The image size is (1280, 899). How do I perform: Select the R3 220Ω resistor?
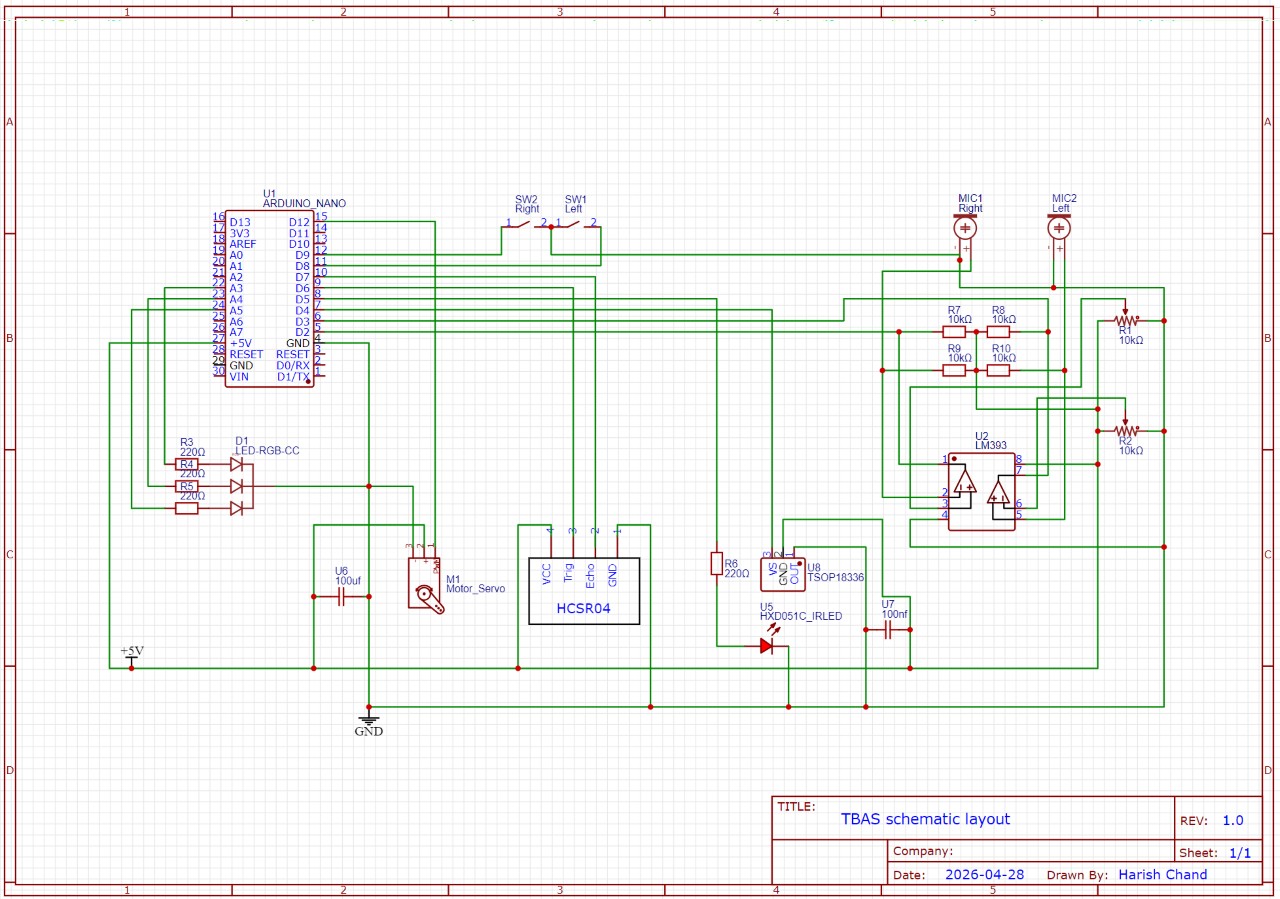click(x=186, y=464)
